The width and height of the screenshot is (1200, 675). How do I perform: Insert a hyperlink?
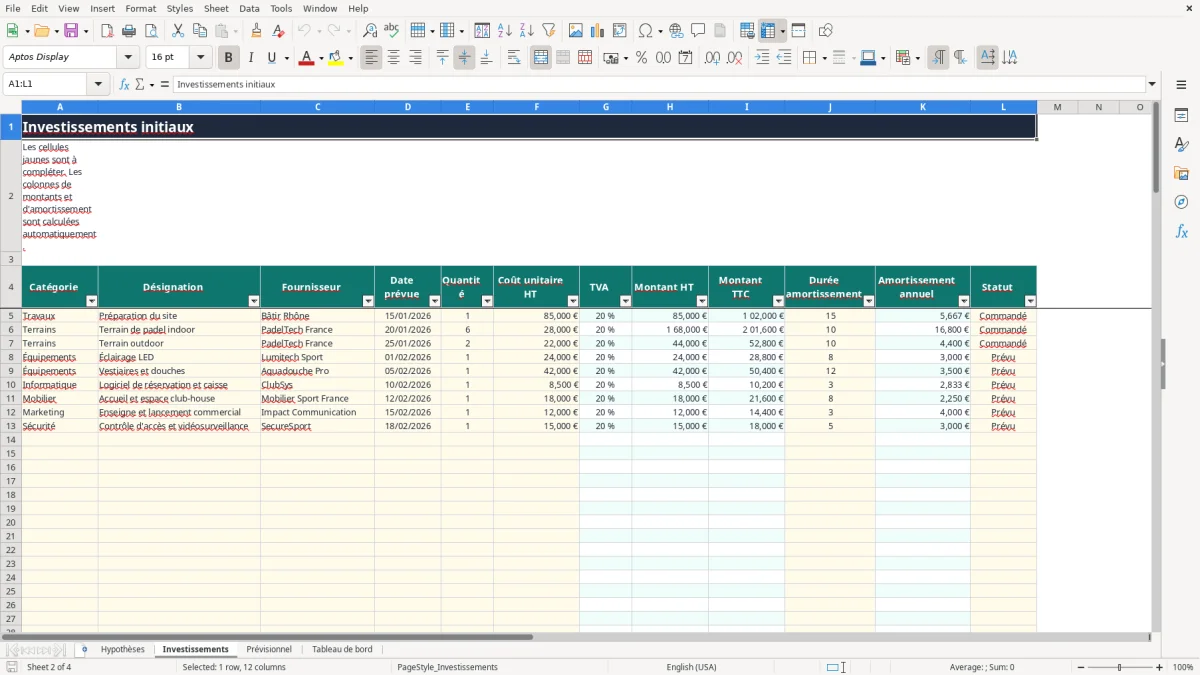tap(676, 31)
